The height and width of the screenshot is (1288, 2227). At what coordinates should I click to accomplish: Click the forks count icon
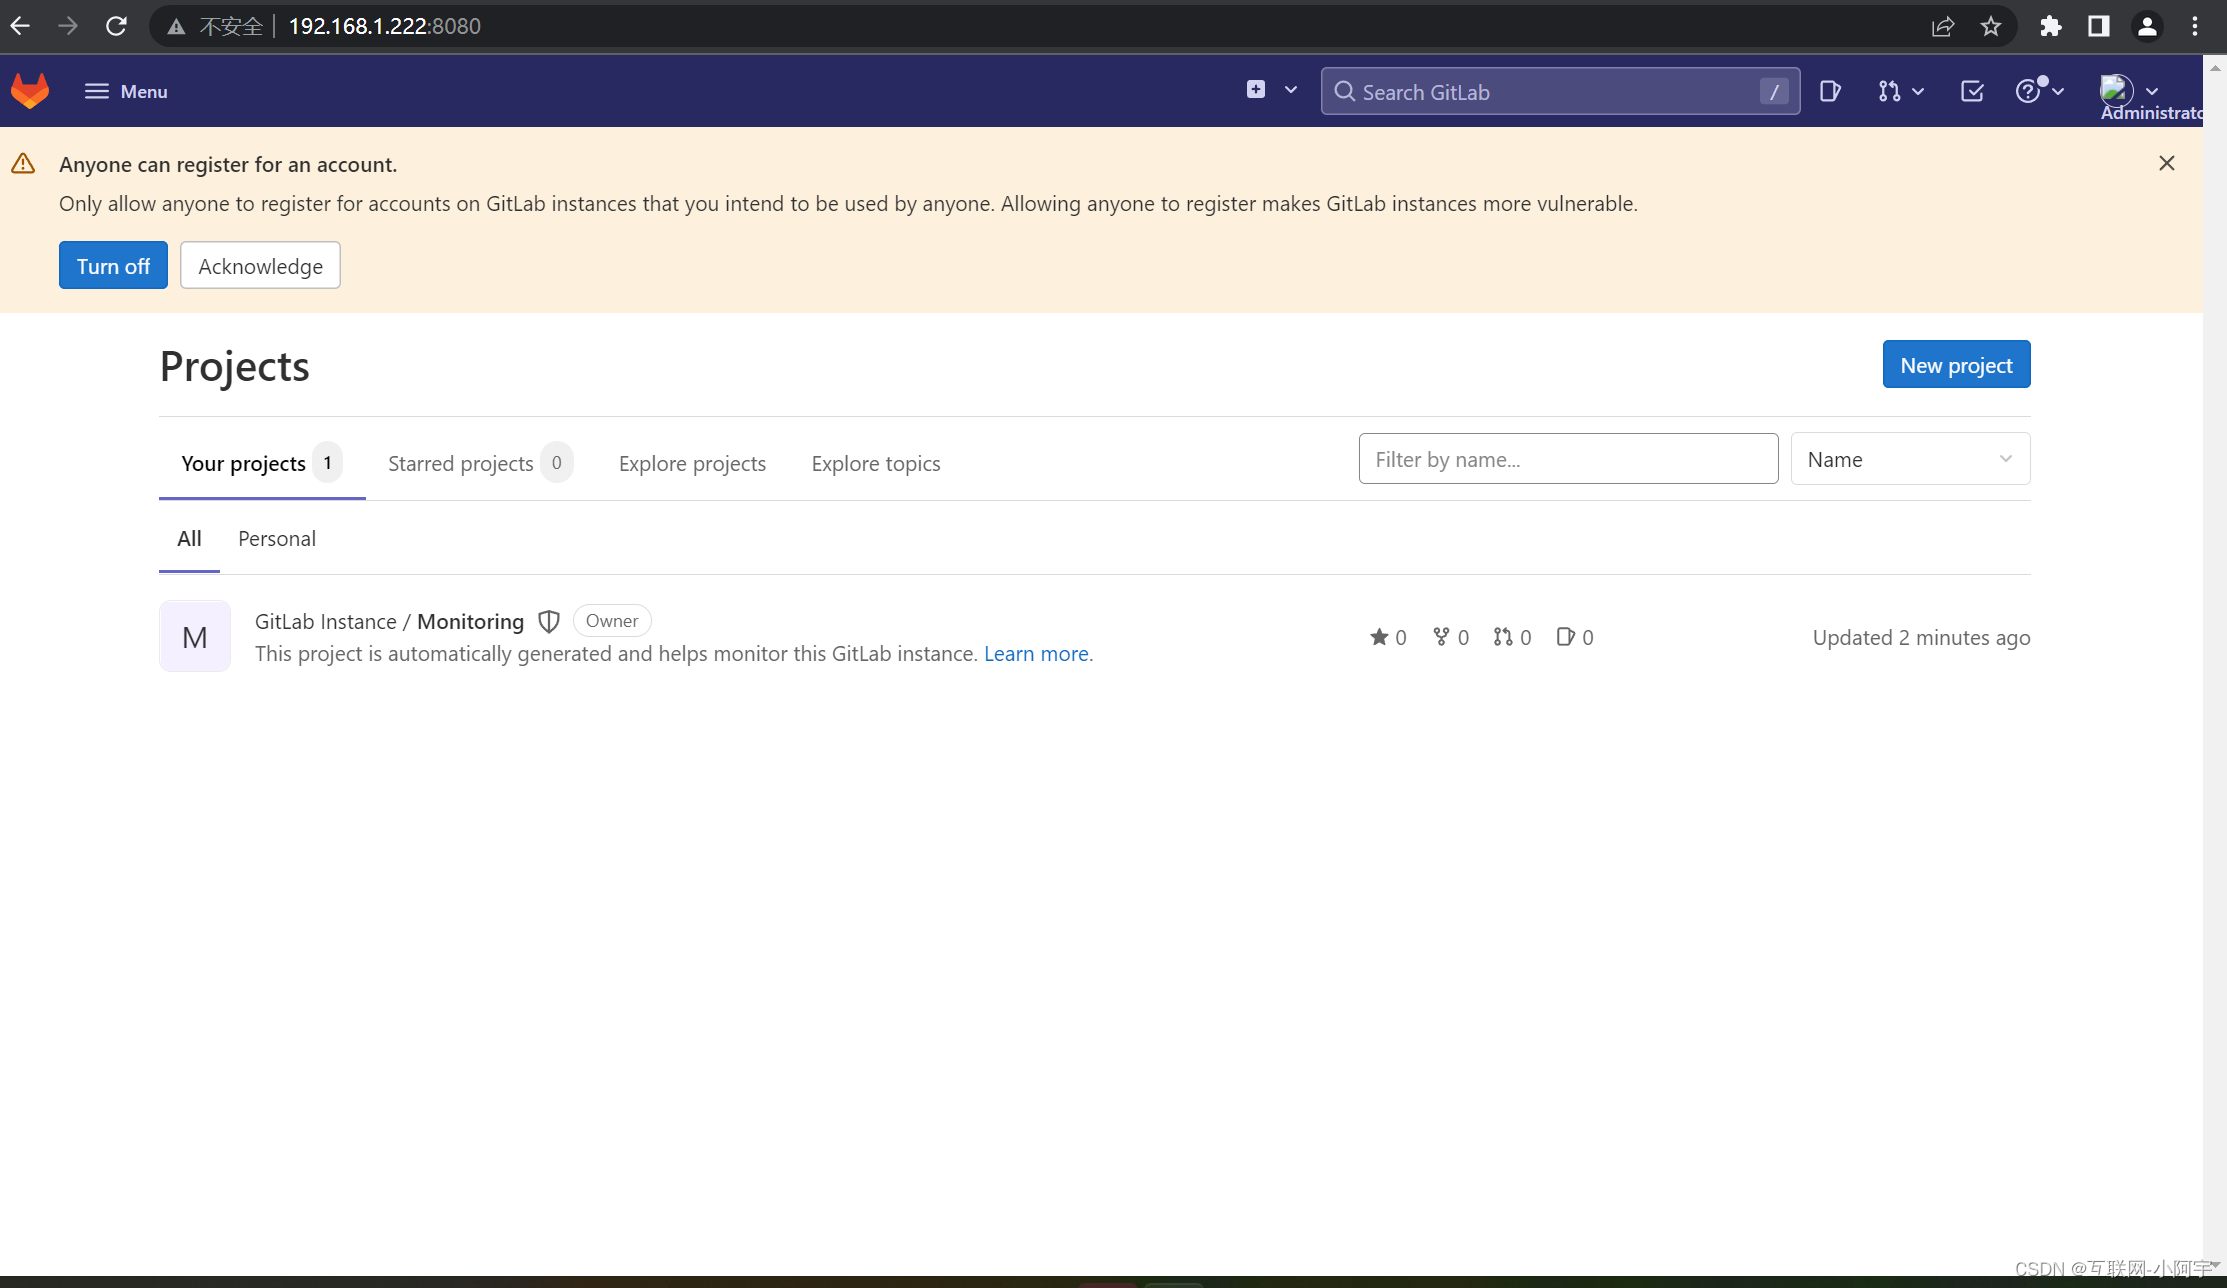click(1441, 637)
